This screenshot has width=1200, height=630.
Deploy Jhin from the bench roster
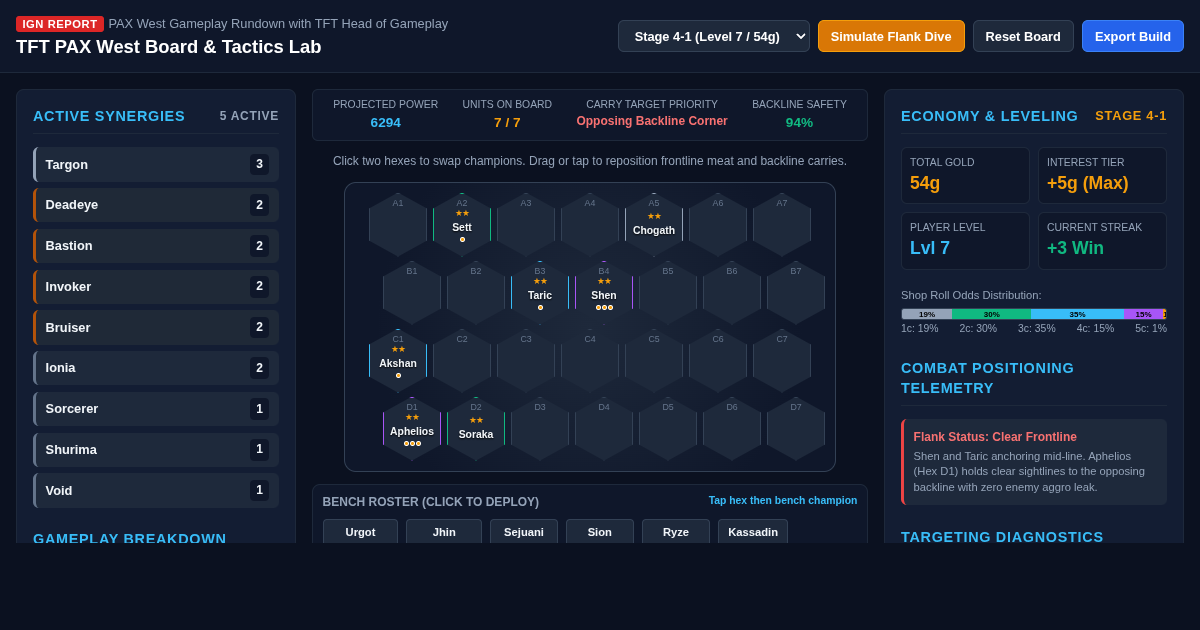click(x=444, y=531)
